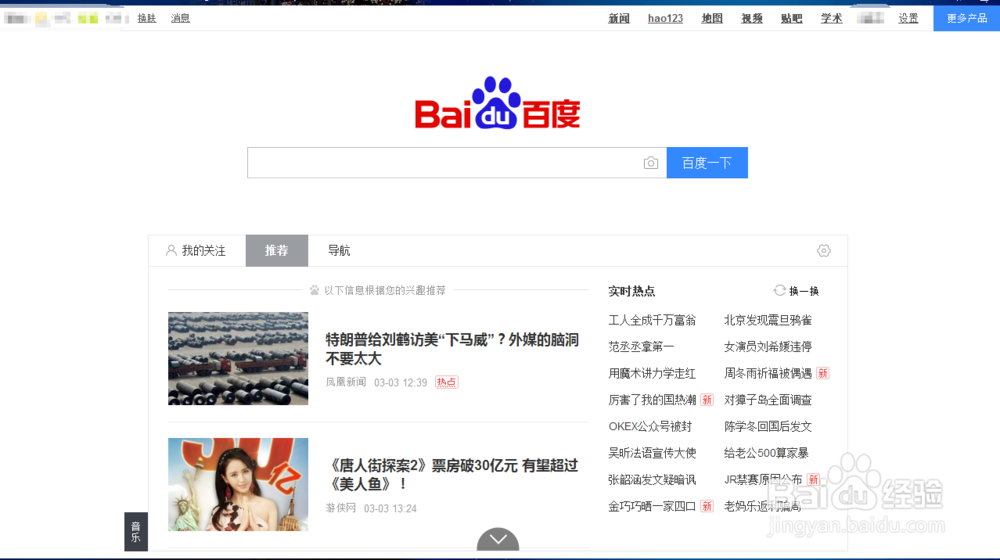The image size is (1000, 560).
Task: Click 换一换 to refresh hot topics
Action: [804, 291]
